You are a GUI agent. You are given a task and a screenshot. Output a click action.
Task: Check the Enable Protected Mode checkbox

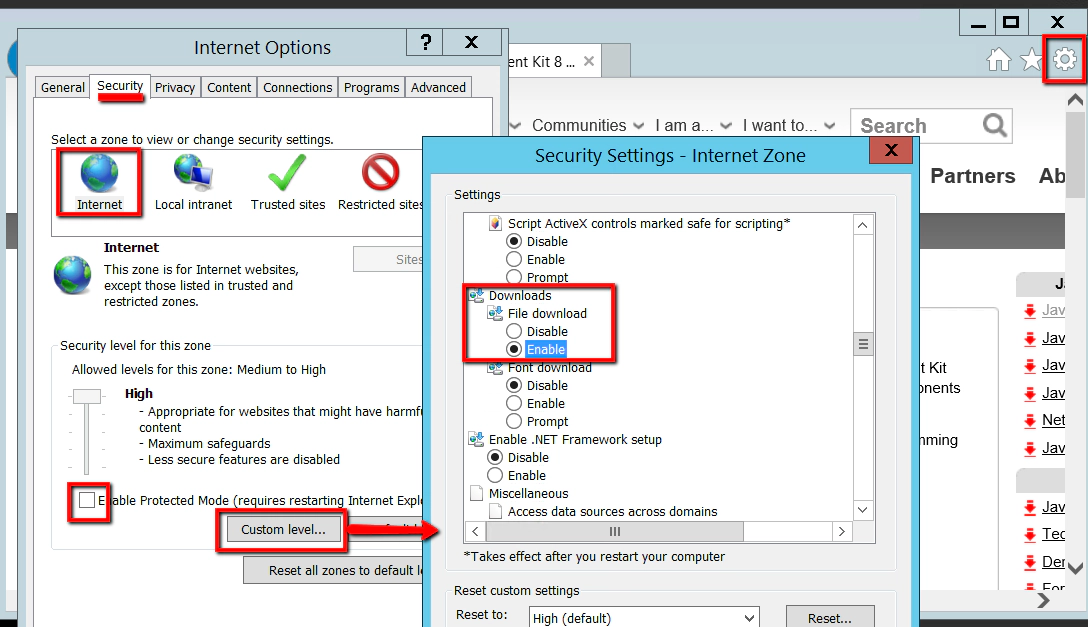[87, 503]
